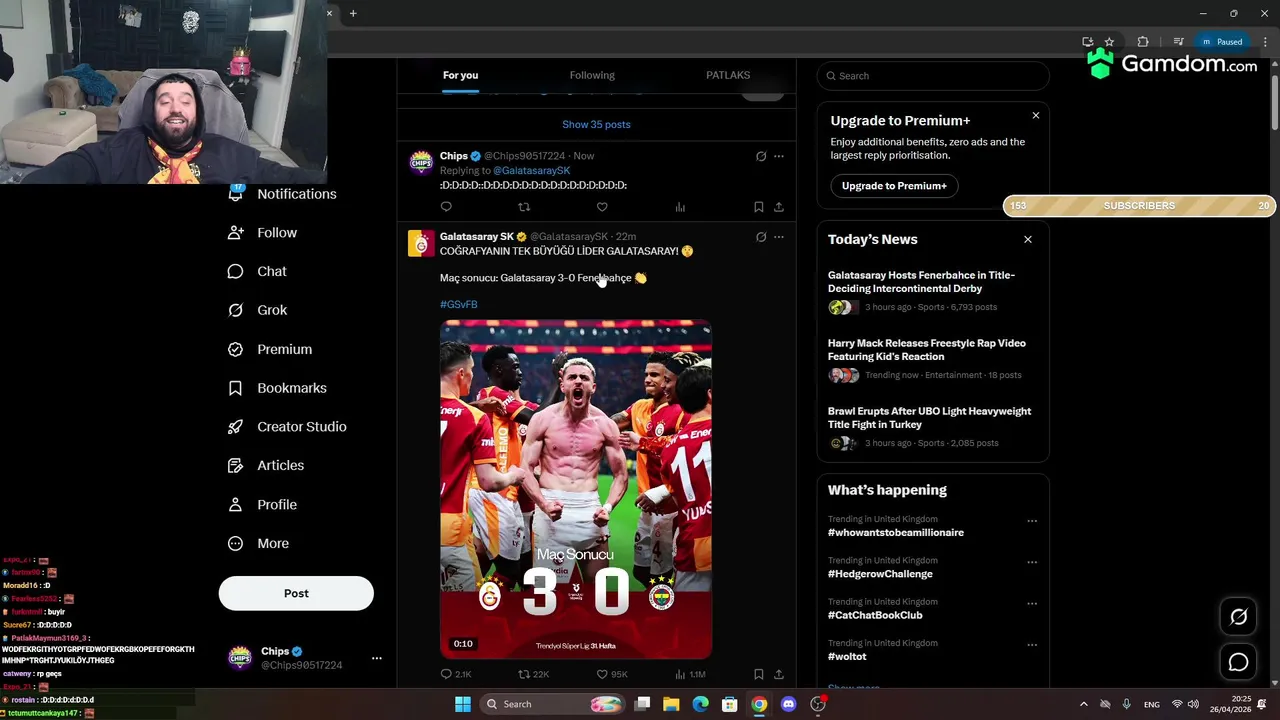Play the Galatasaray 3-0 match video
Viewport: 1280px width, 720px height.
(x=576, y=490)
